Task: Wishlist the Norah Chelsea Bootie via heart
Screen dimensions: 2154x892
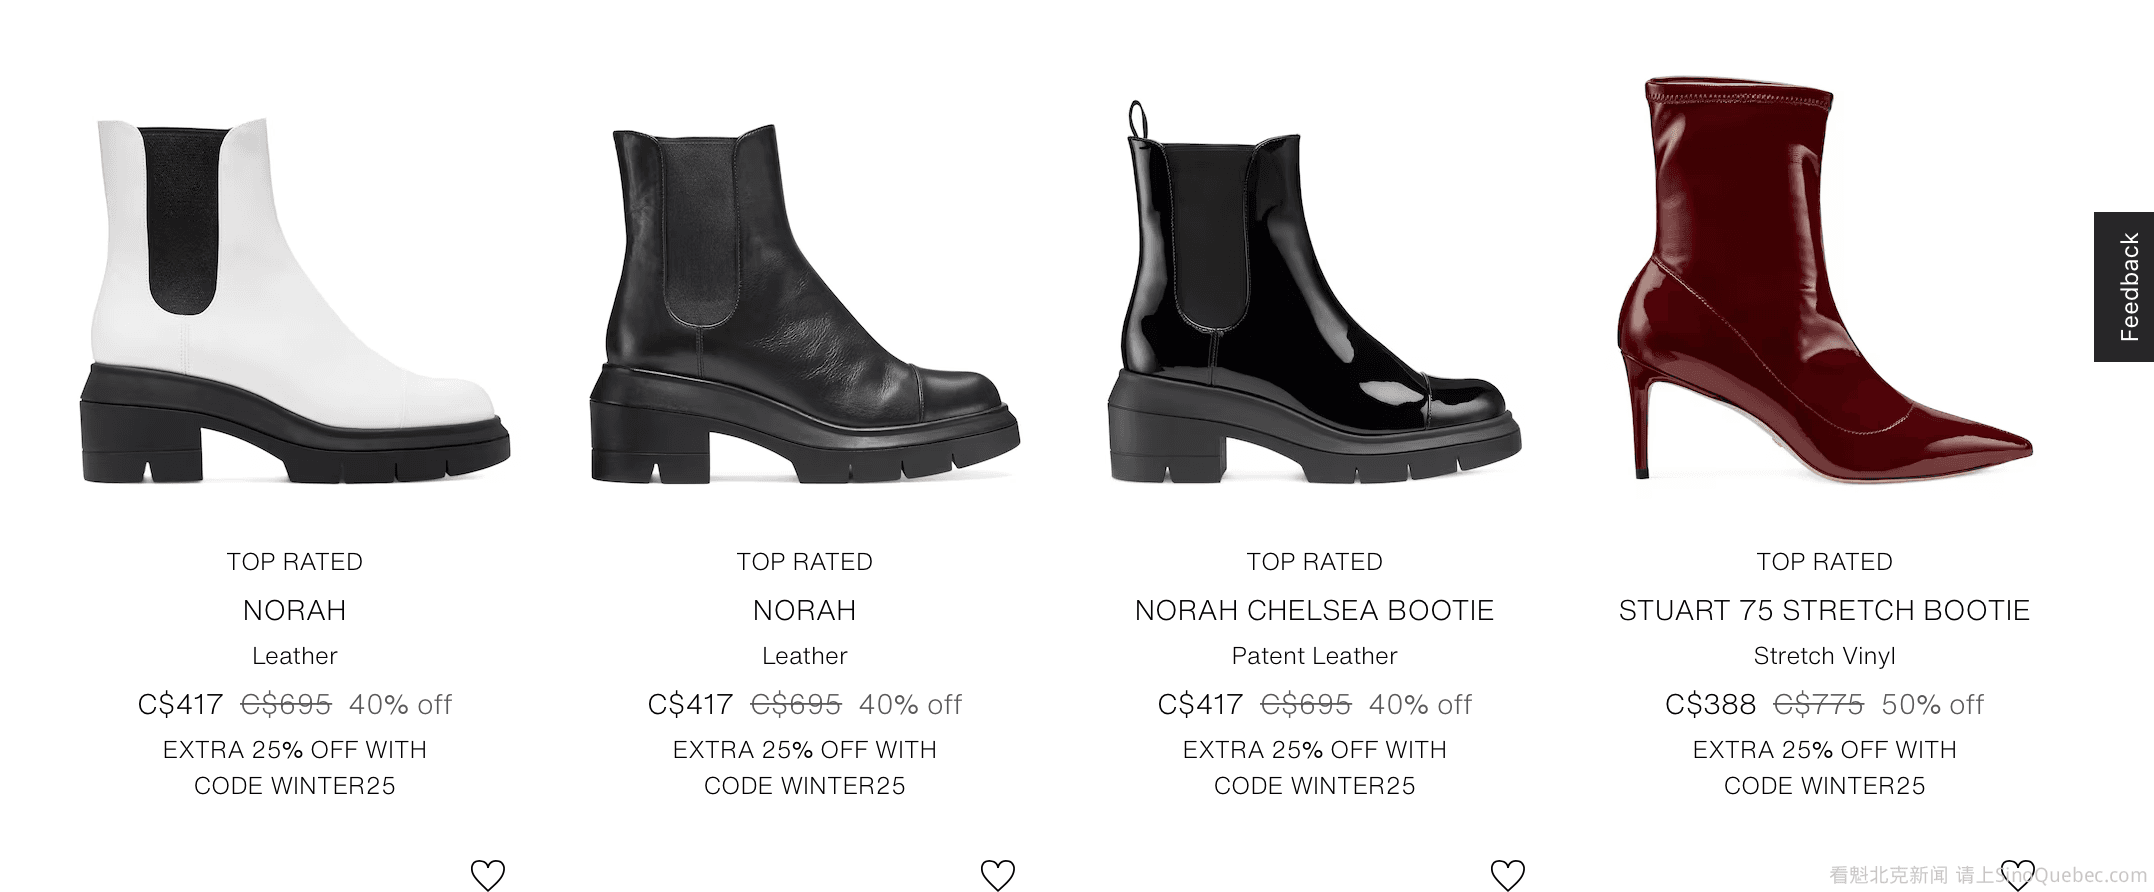Action: pyautogui.click(x=1508, y=875)
